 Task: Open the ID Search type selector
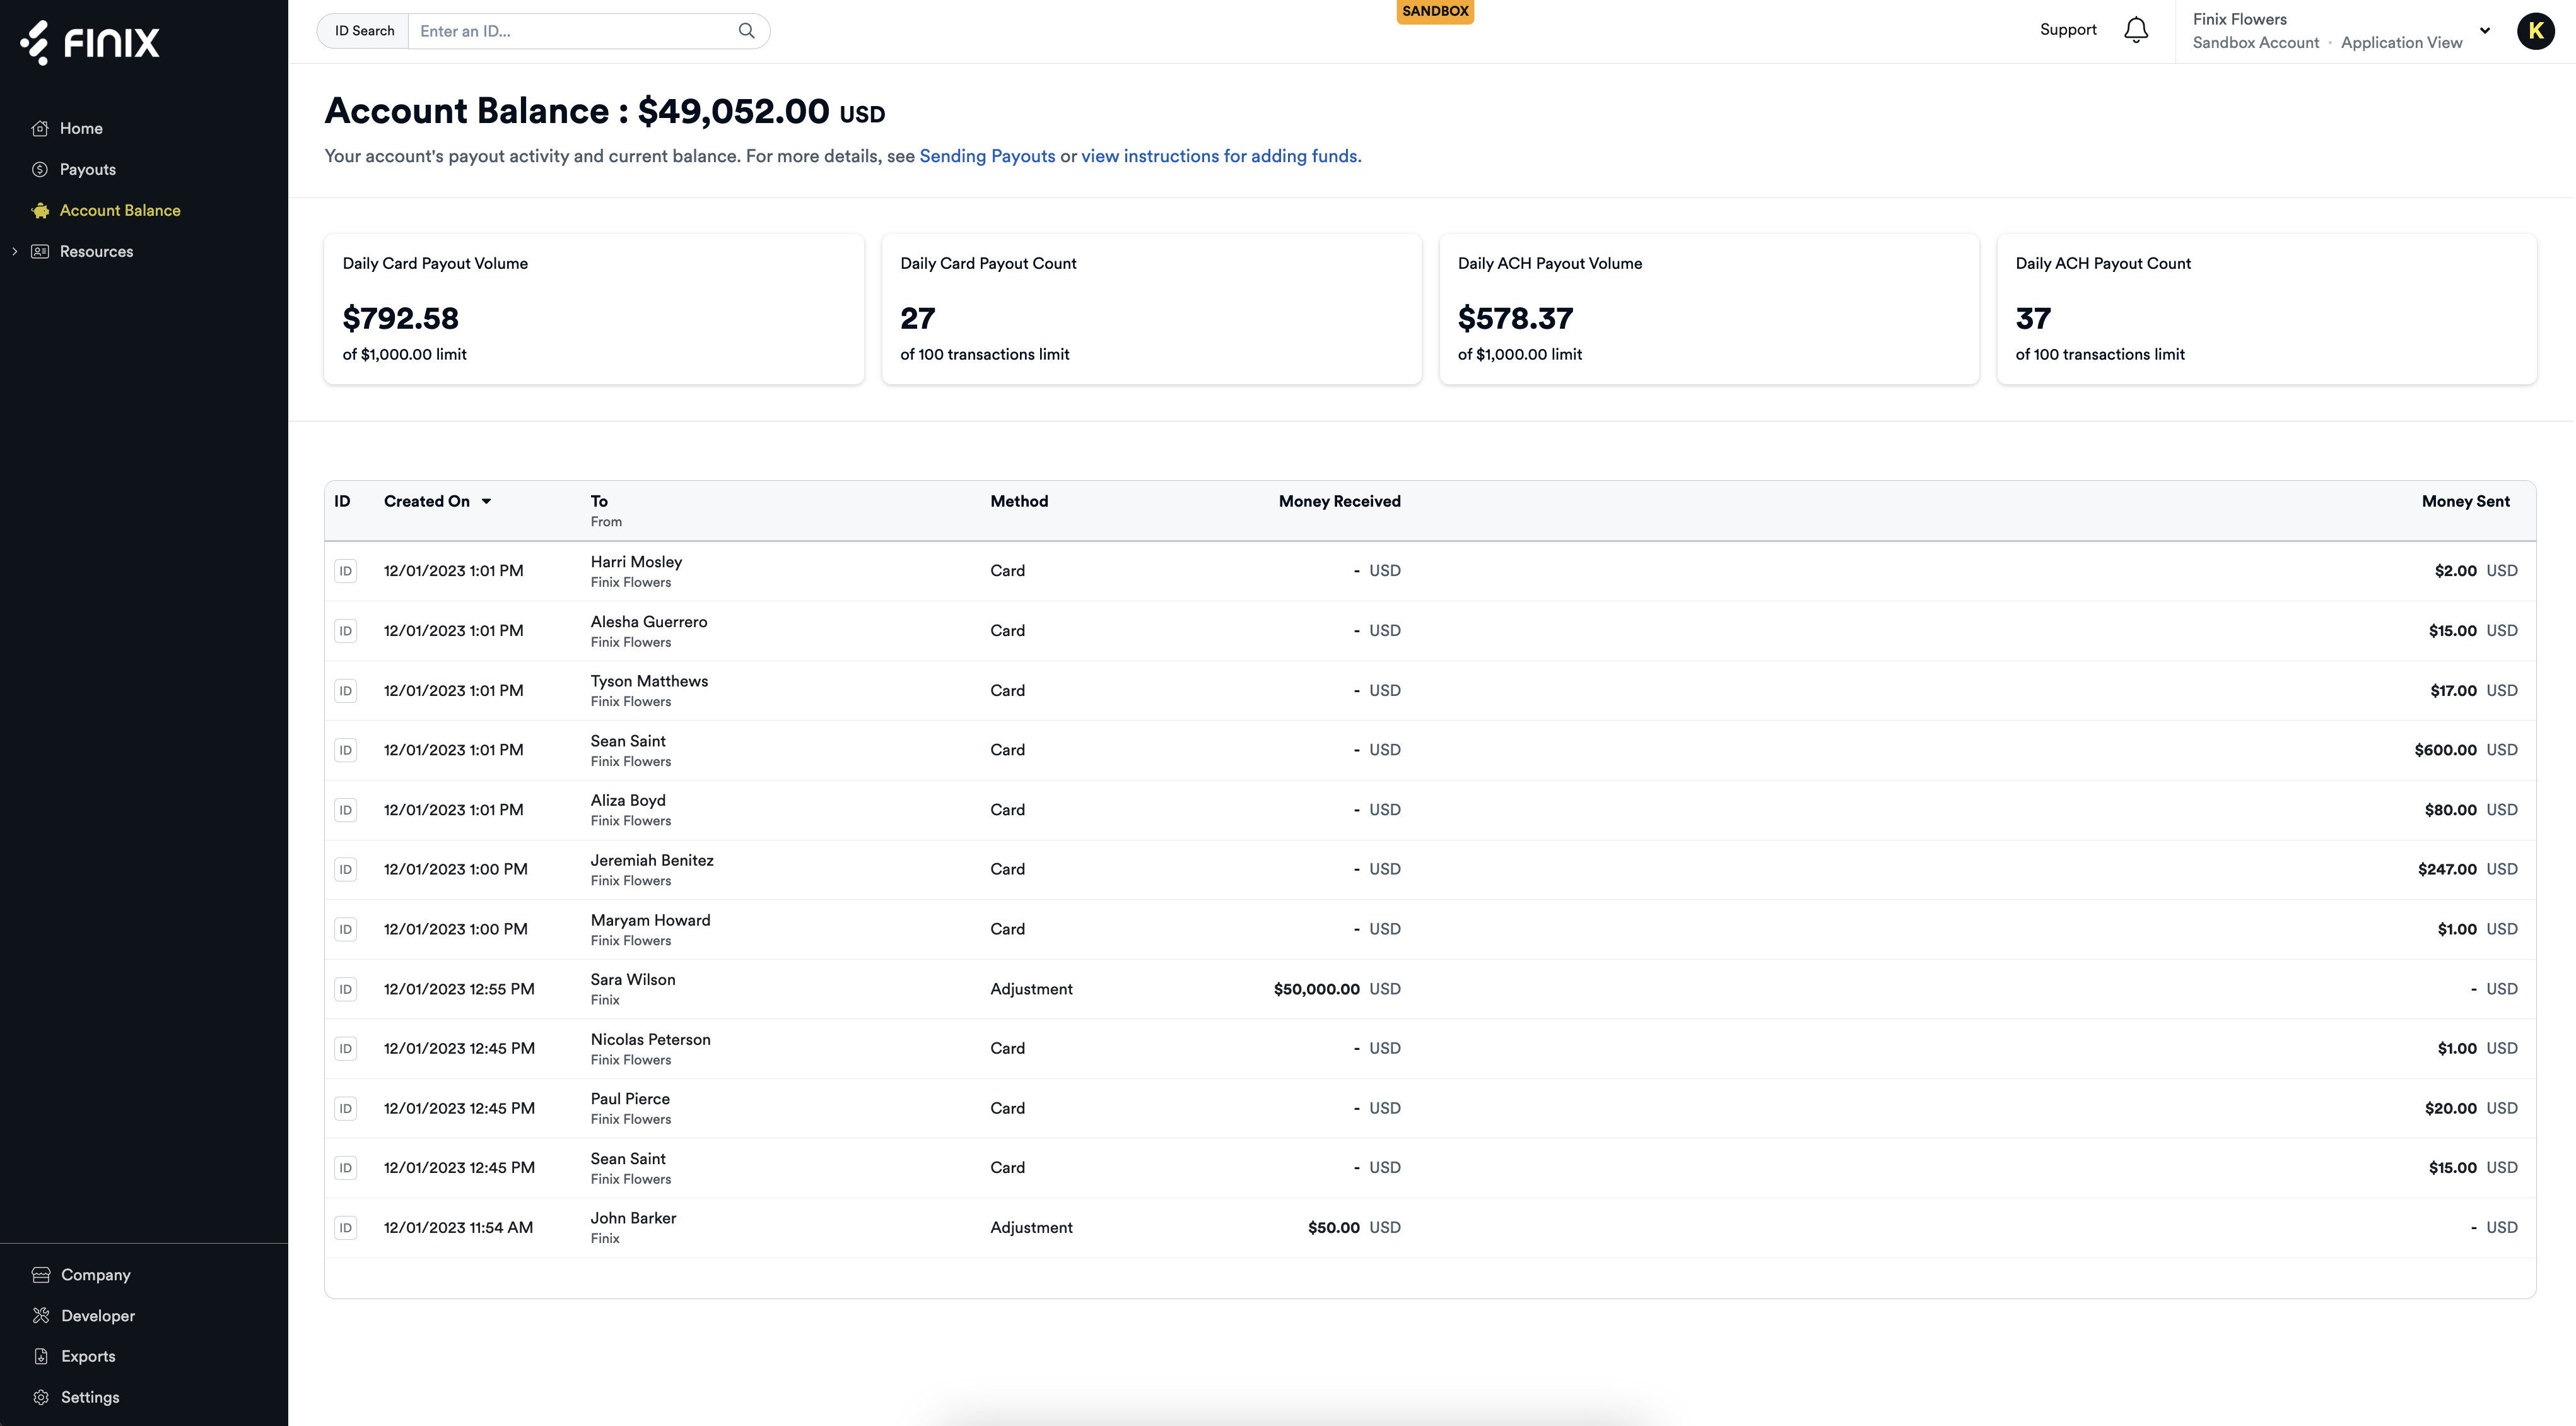tap(364, 31)
